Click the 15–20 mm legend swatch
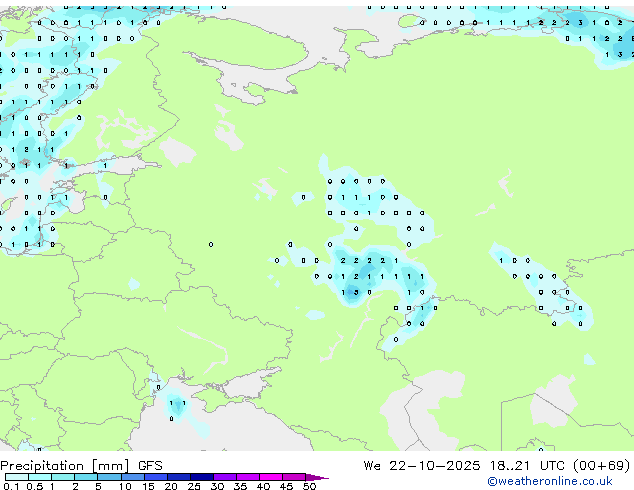 click(155, 477)
